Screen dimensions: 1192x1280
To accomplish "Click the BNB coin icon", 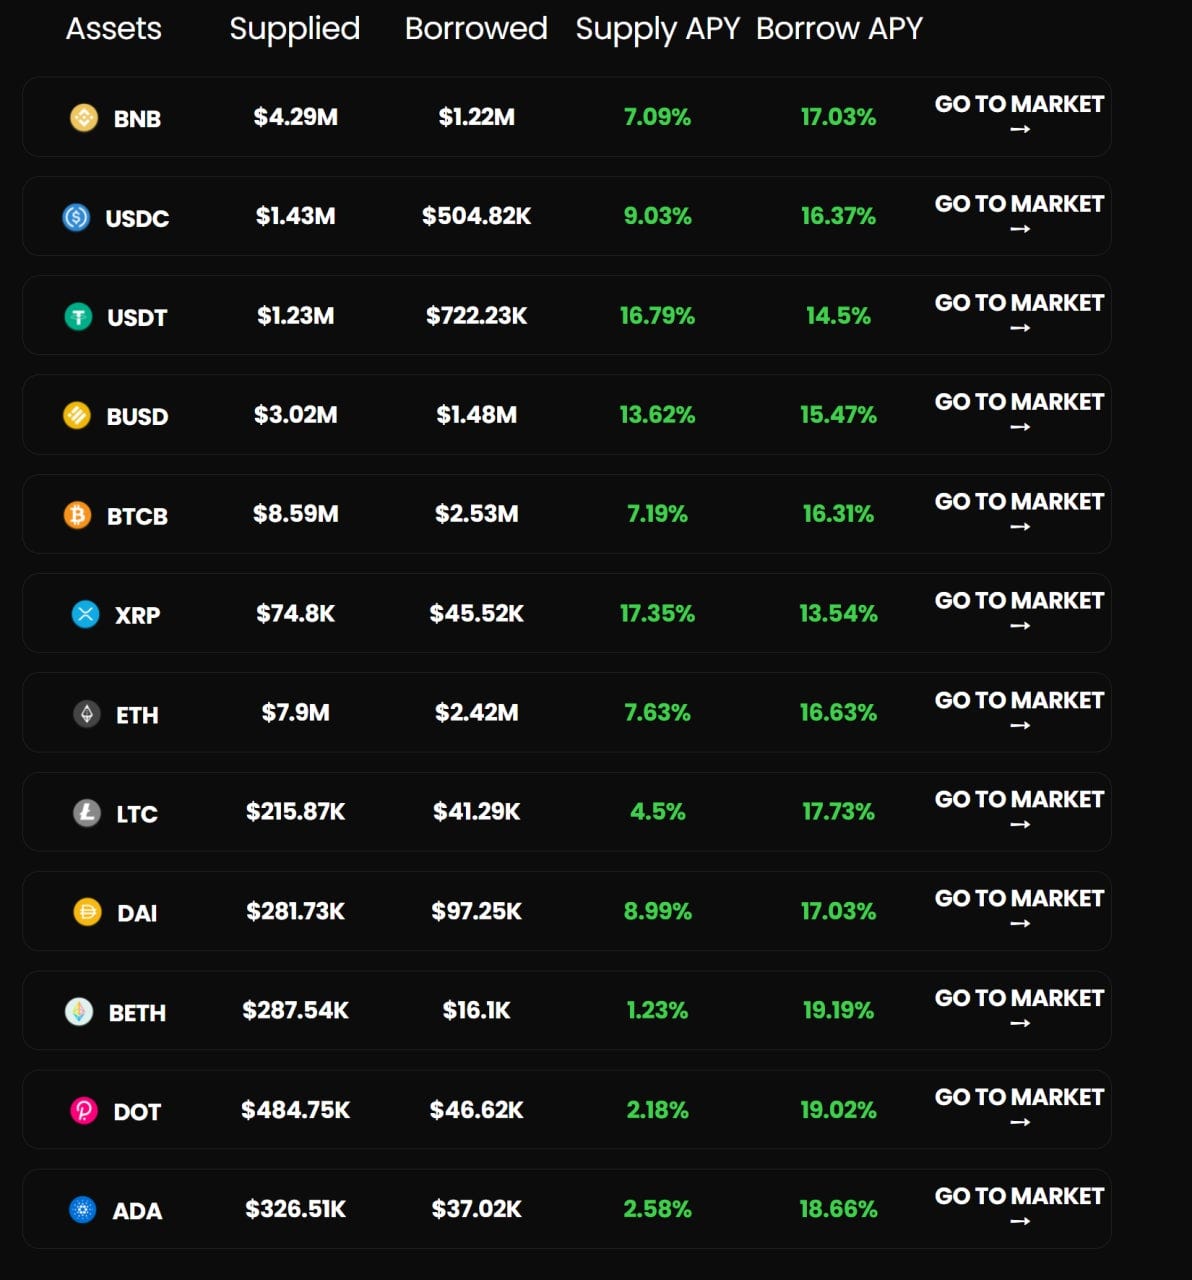I will [84, 118].
